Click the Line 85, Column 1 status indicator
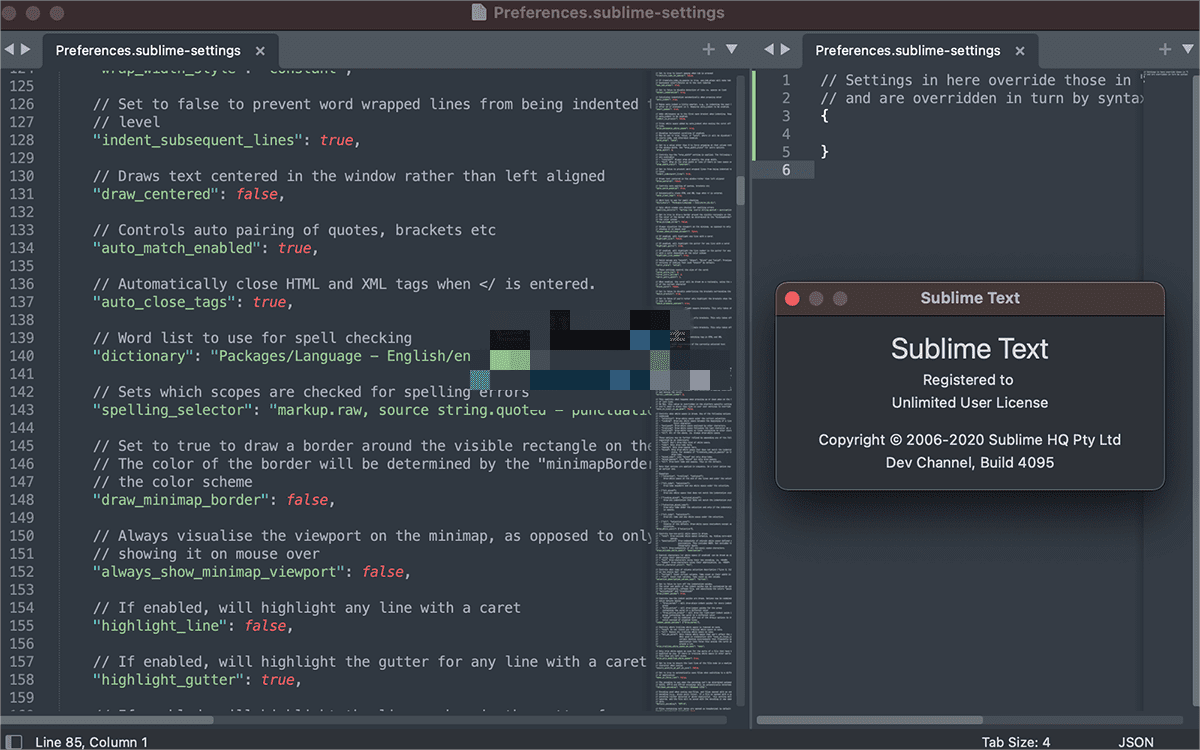This screenshot has width=1200, height=750. click(x=91, y=742)
